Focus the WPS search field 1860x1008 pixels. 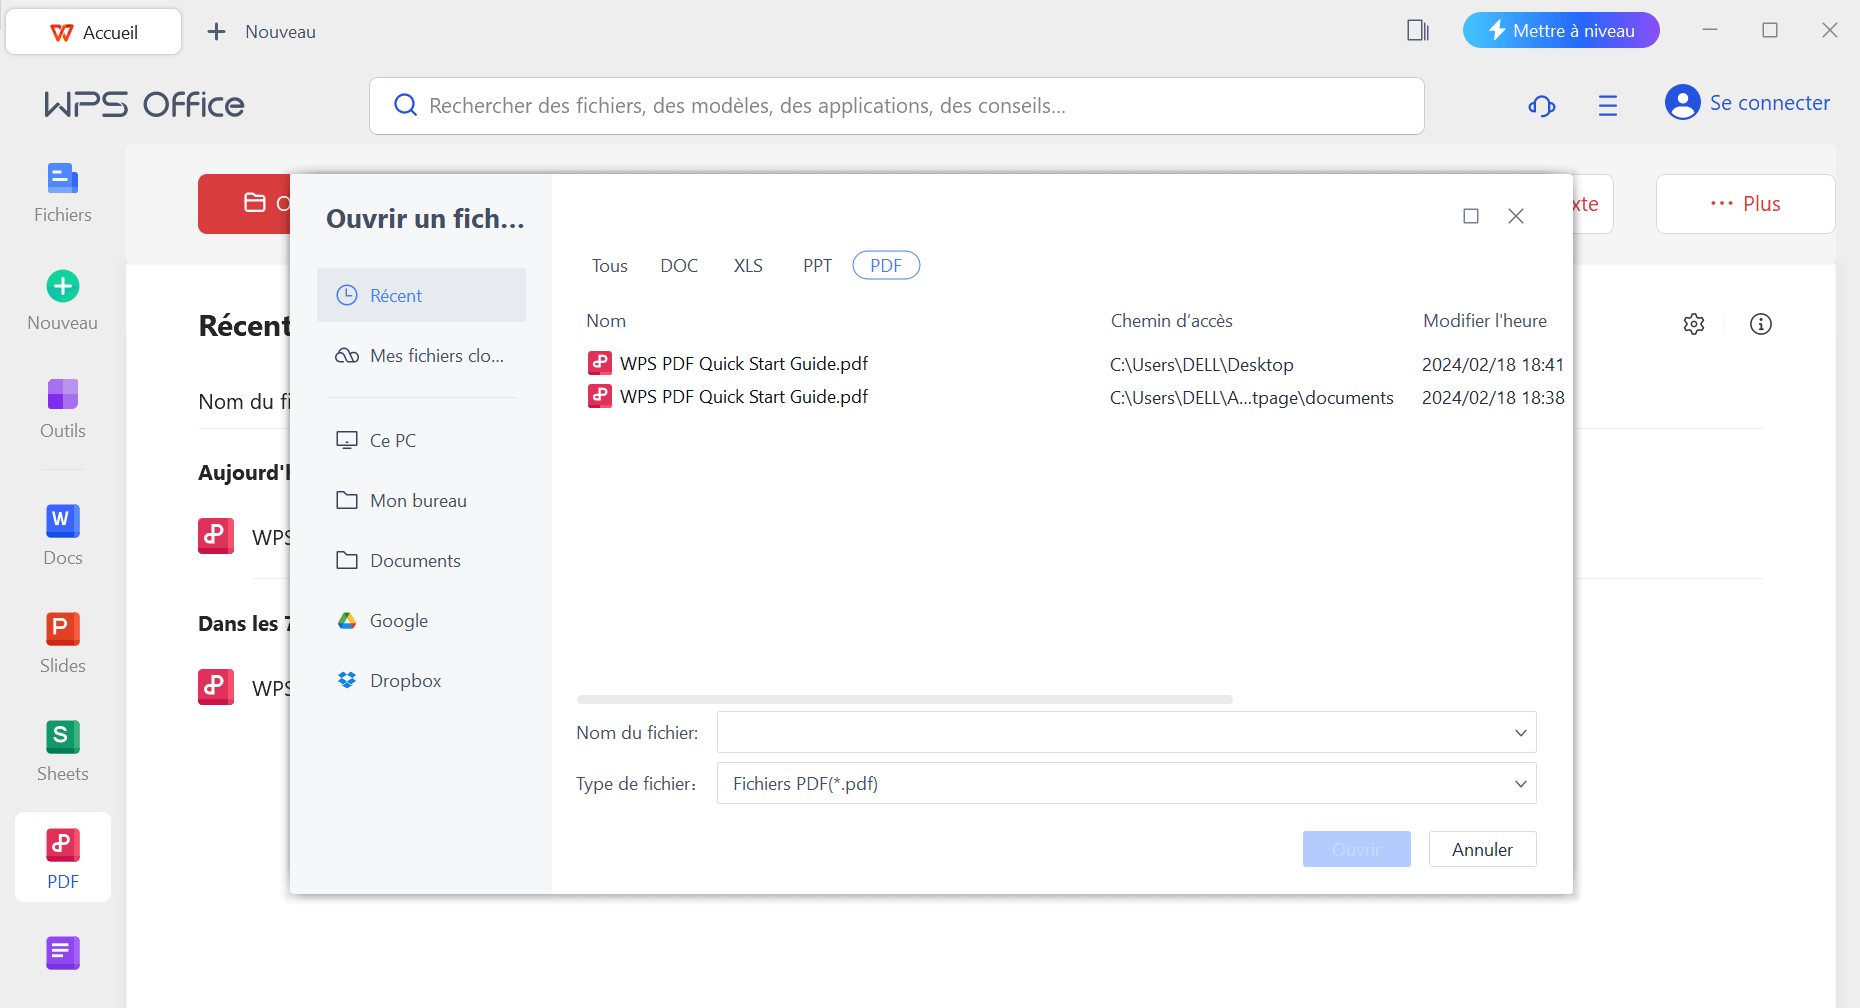(897, 106)
